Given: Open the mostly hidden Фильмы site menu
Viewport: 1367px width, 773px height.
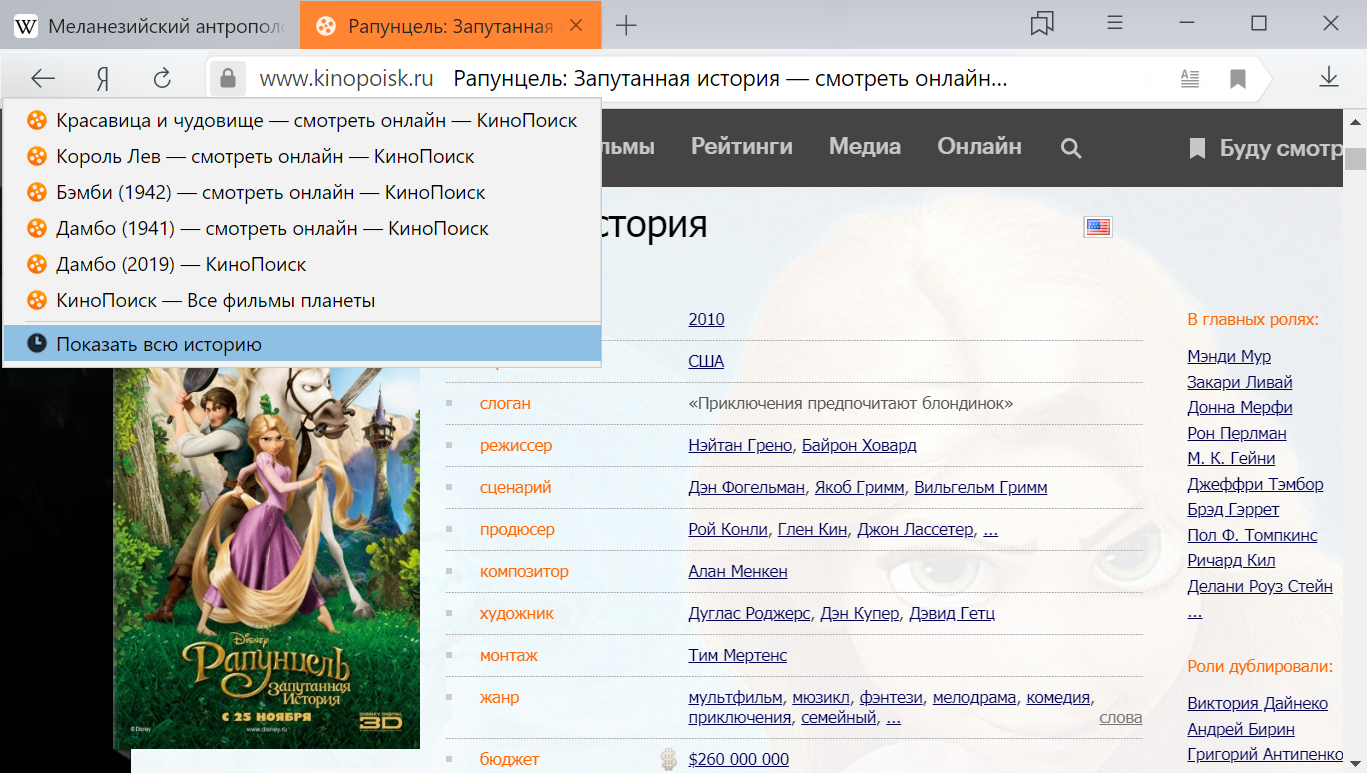Looking at the screenshot, I should [x=628, y=147].
